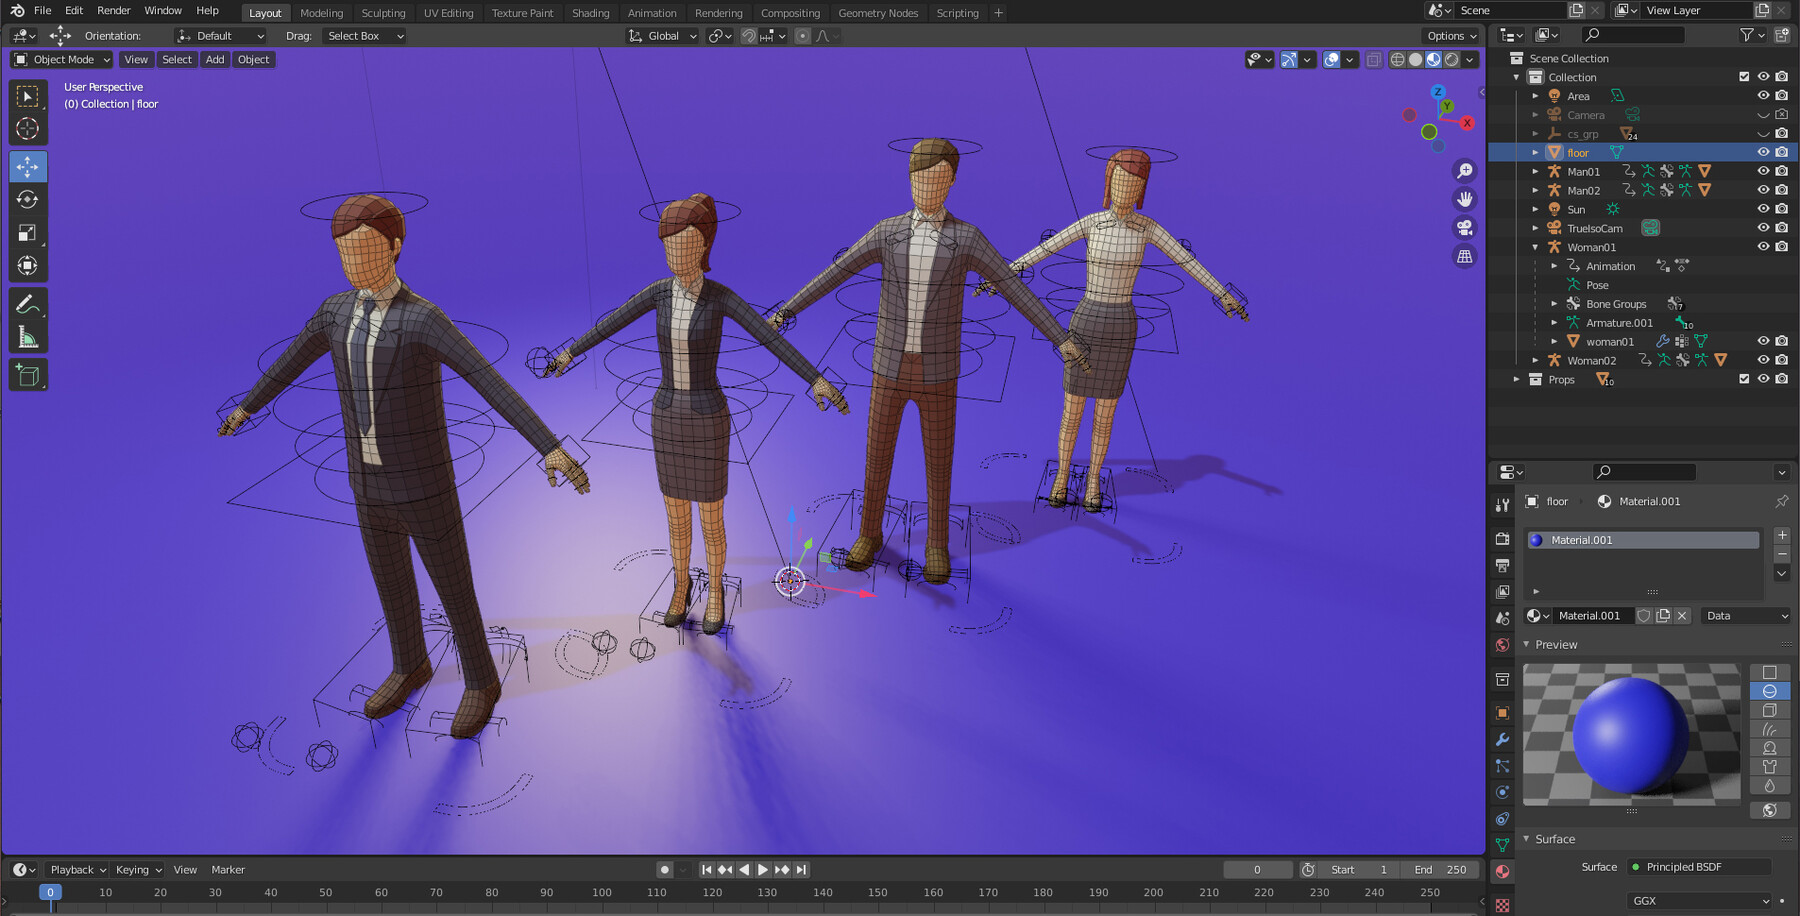Select the Annotate tool
This screenshot has height=916, width=1800.
[27, 303]
